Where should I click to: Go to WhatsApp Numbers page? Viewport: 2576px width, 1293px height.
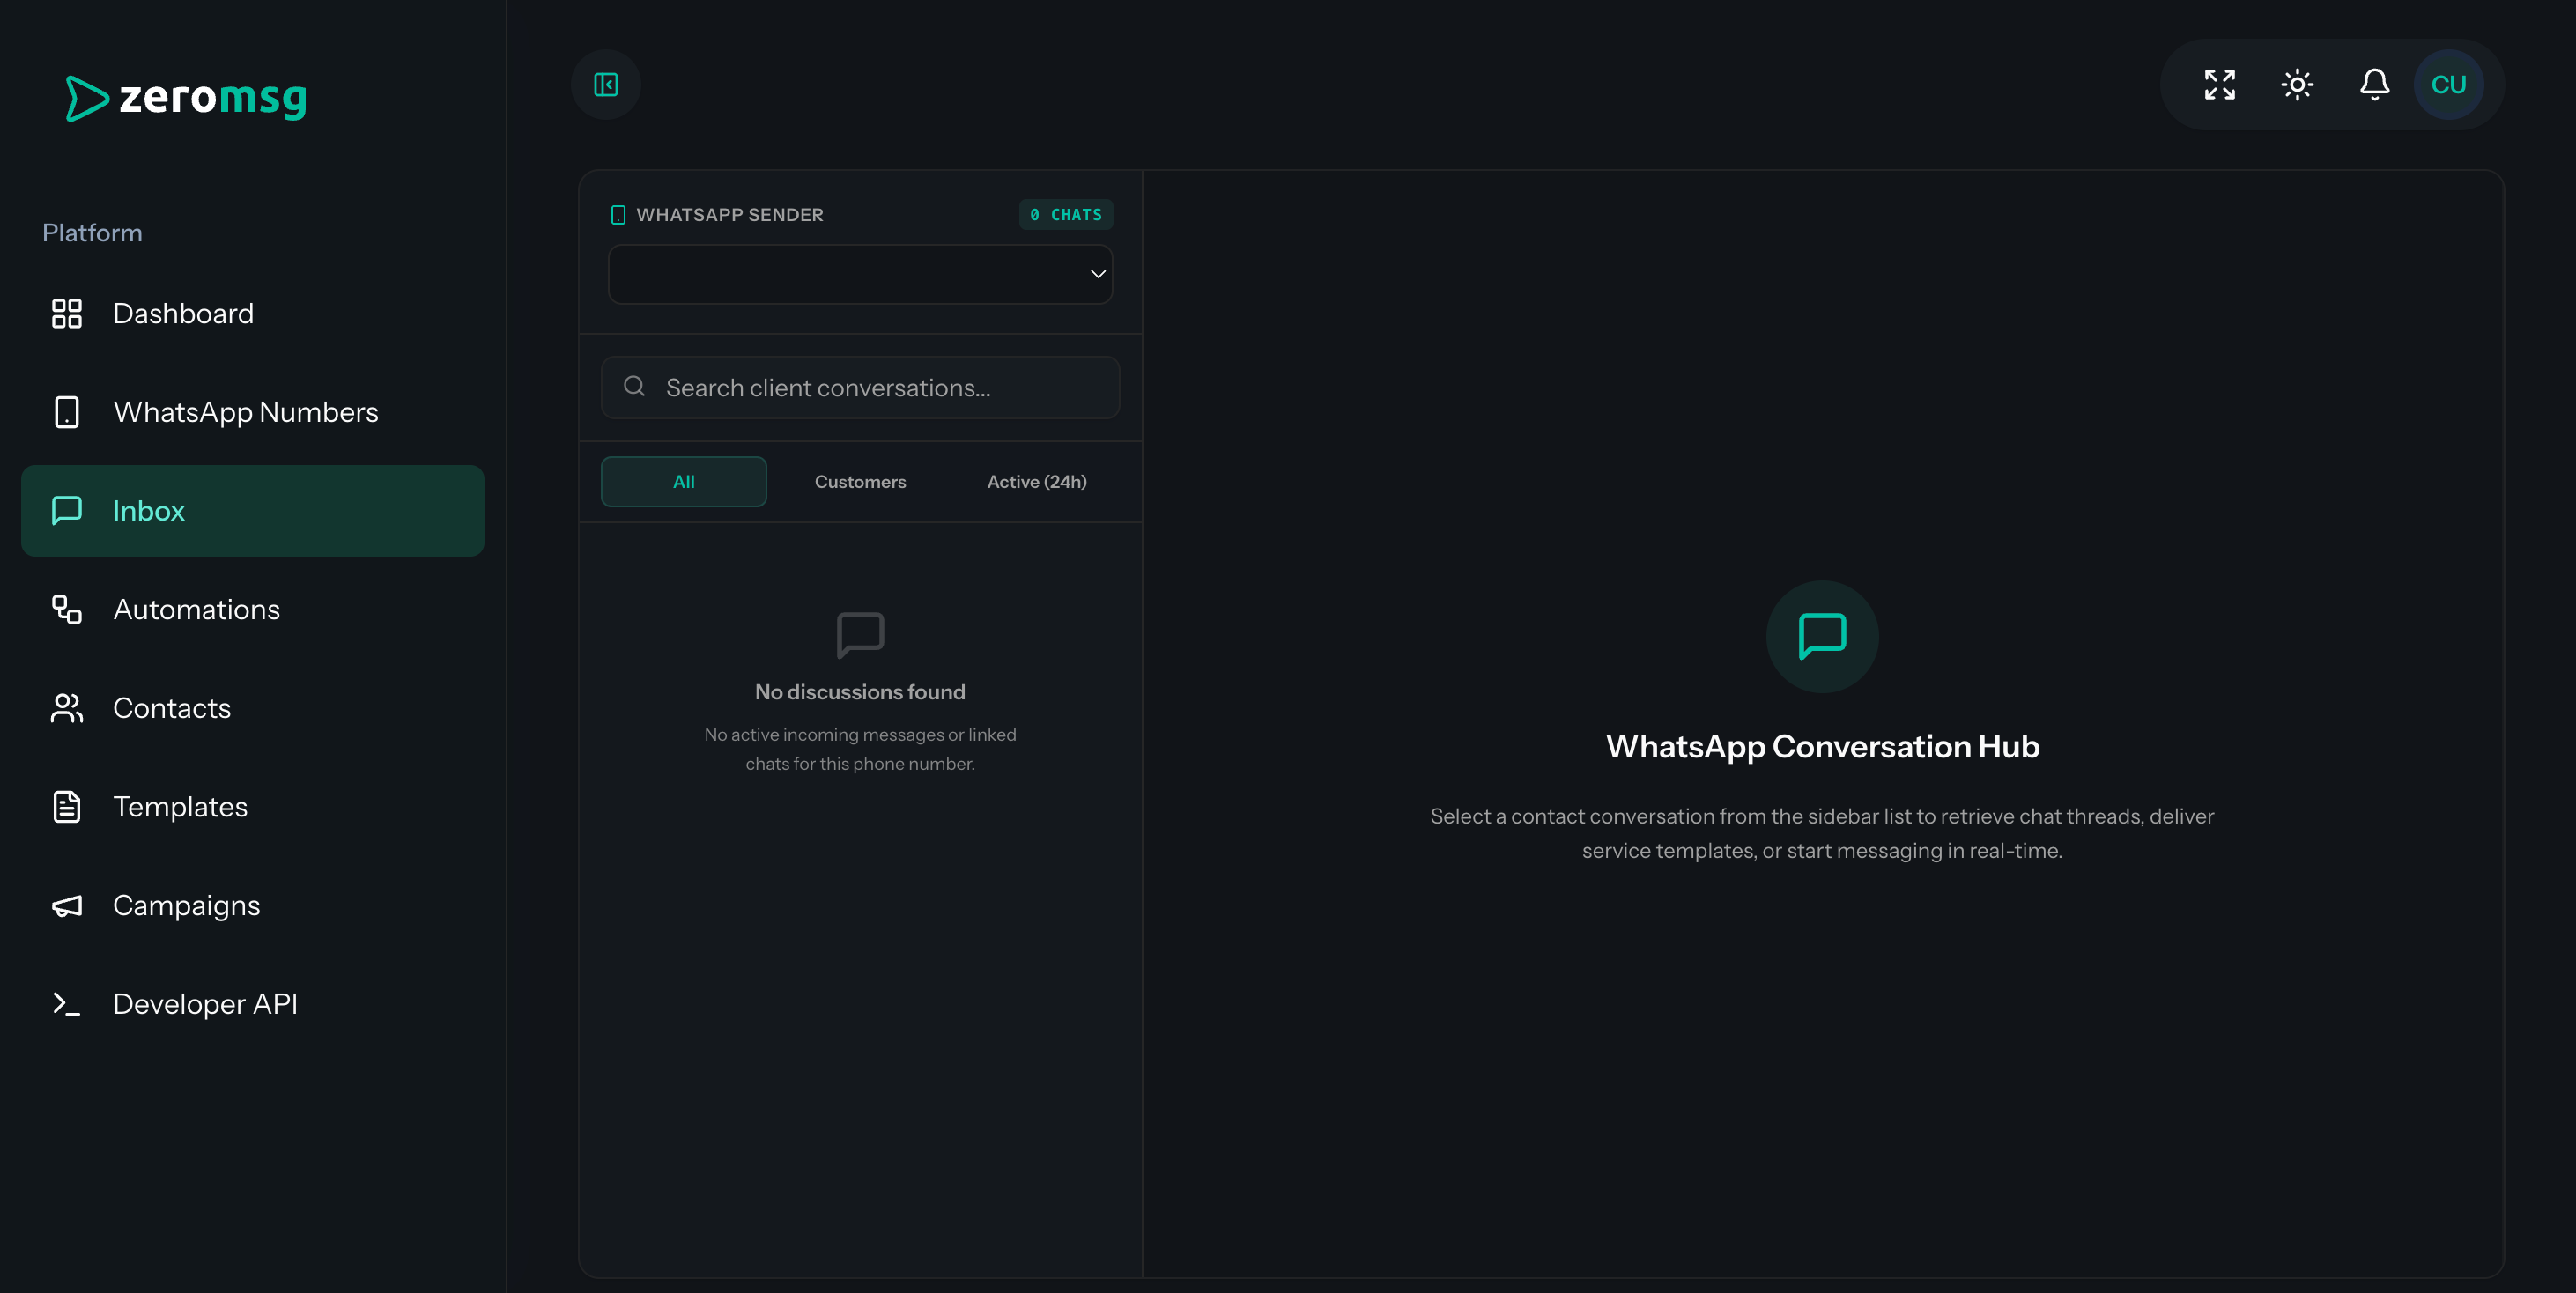(252, 412)
